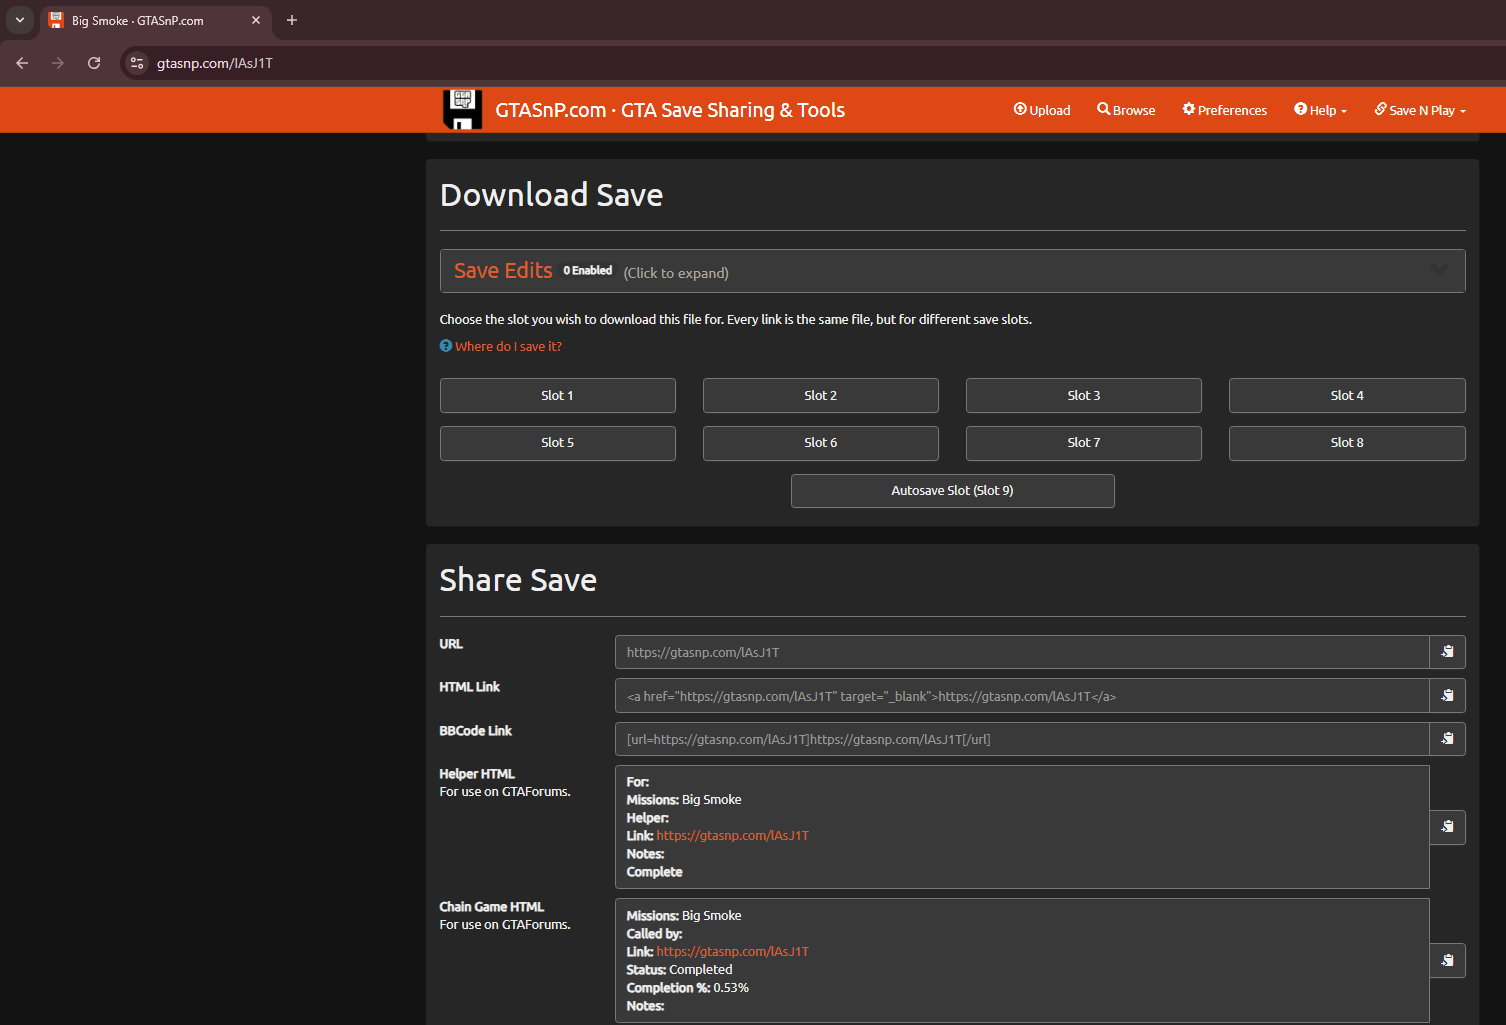Go back to the previous page
The height and width of the screenshot is (1025, 1506).
click(22, 63)
